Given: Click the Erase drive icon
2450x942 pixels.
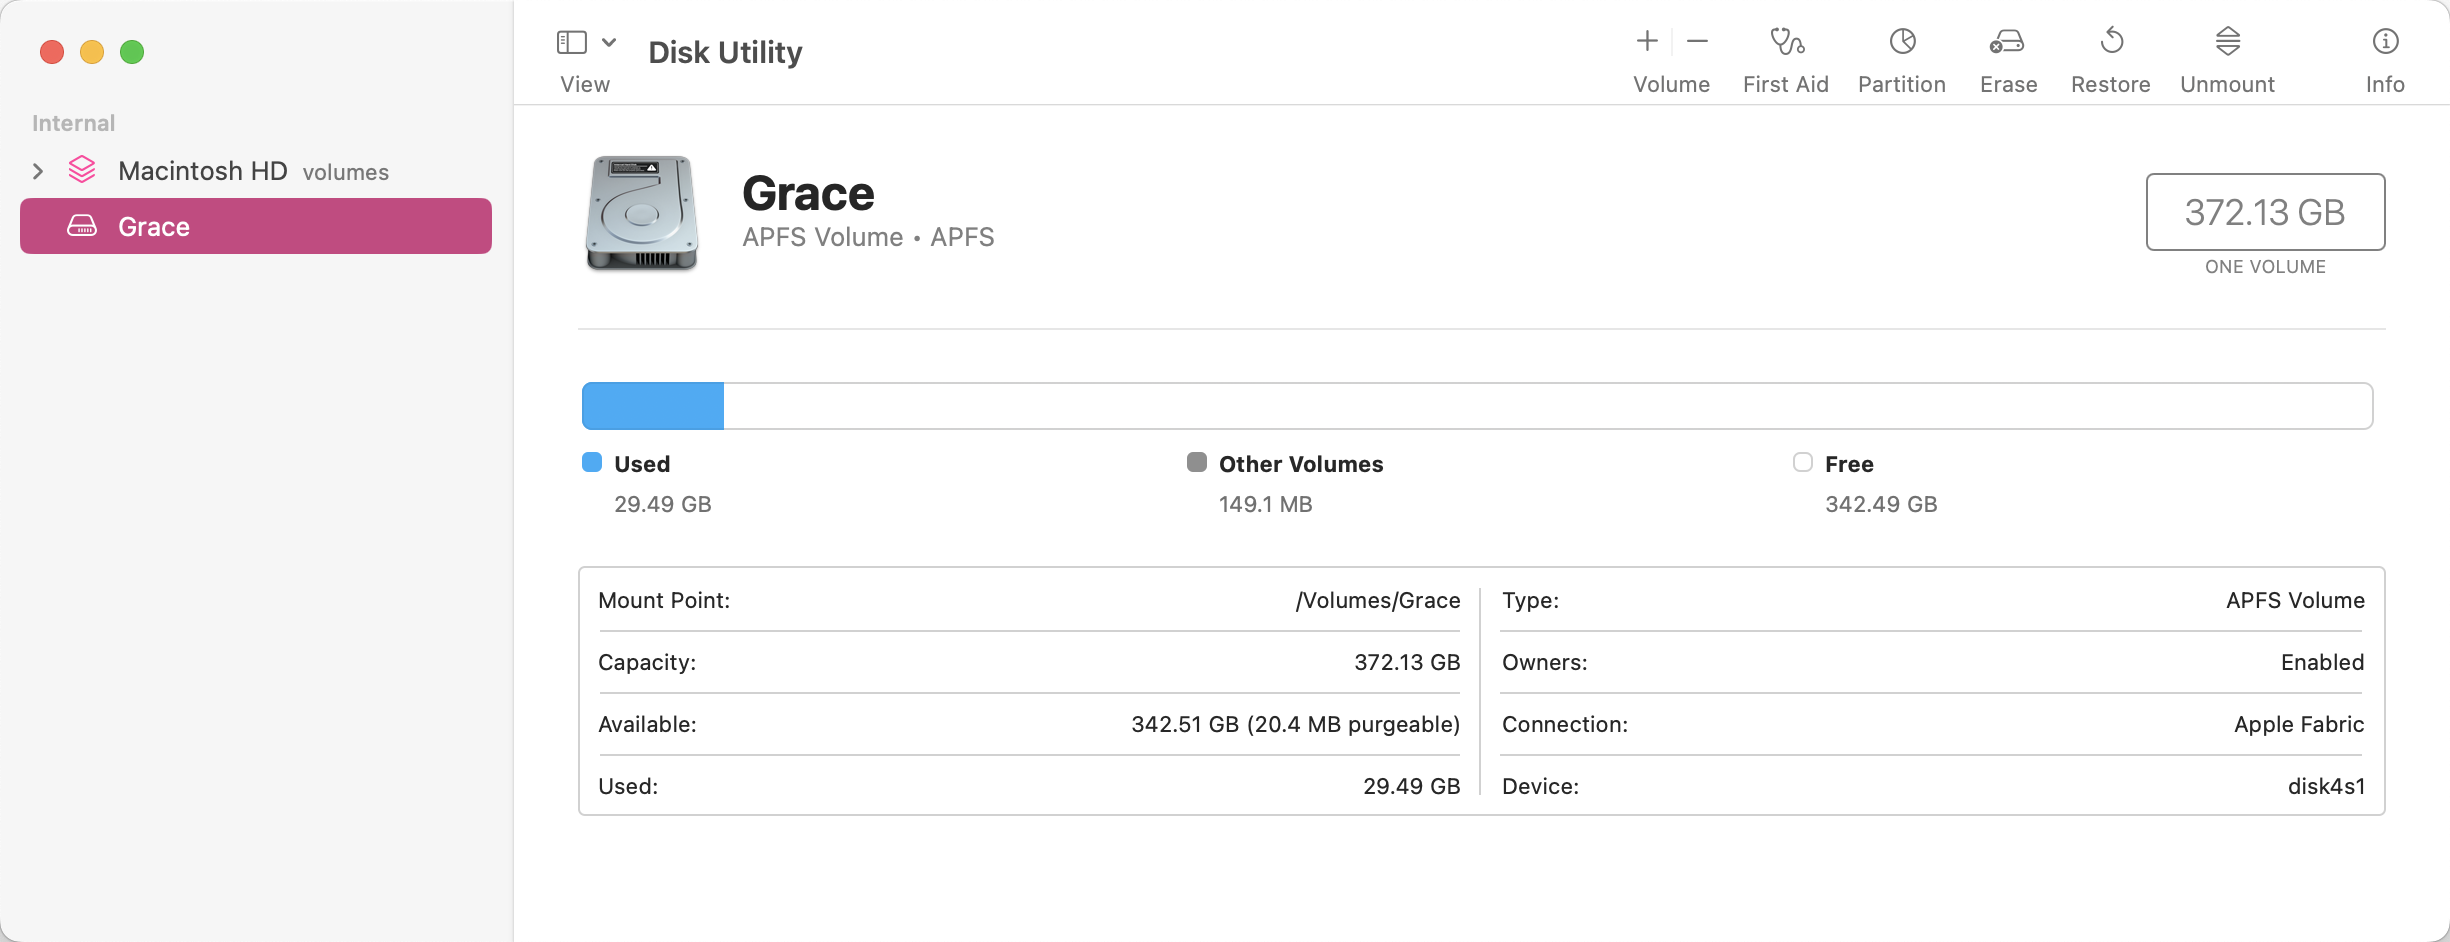Looking at the screenshot, I should point(2007,42).
